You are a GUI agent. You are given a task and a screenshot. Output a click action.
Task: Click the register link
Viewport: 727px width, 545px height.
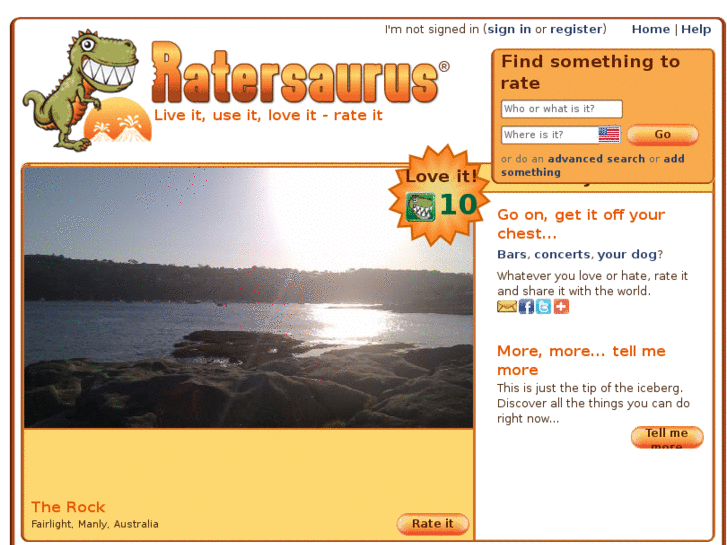click(576, 29)
